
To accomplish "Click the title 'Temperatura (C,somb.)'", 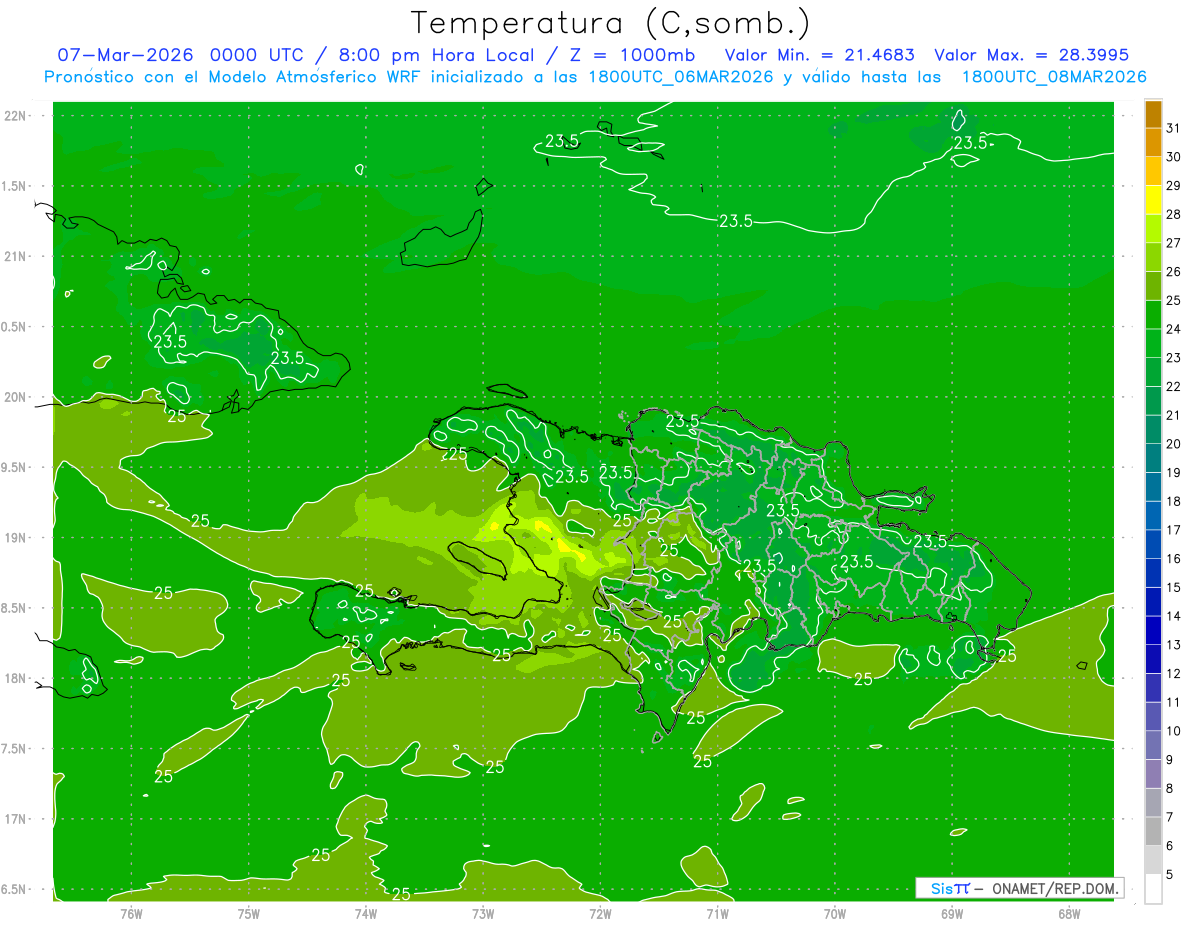I will (x=611, y=23).
